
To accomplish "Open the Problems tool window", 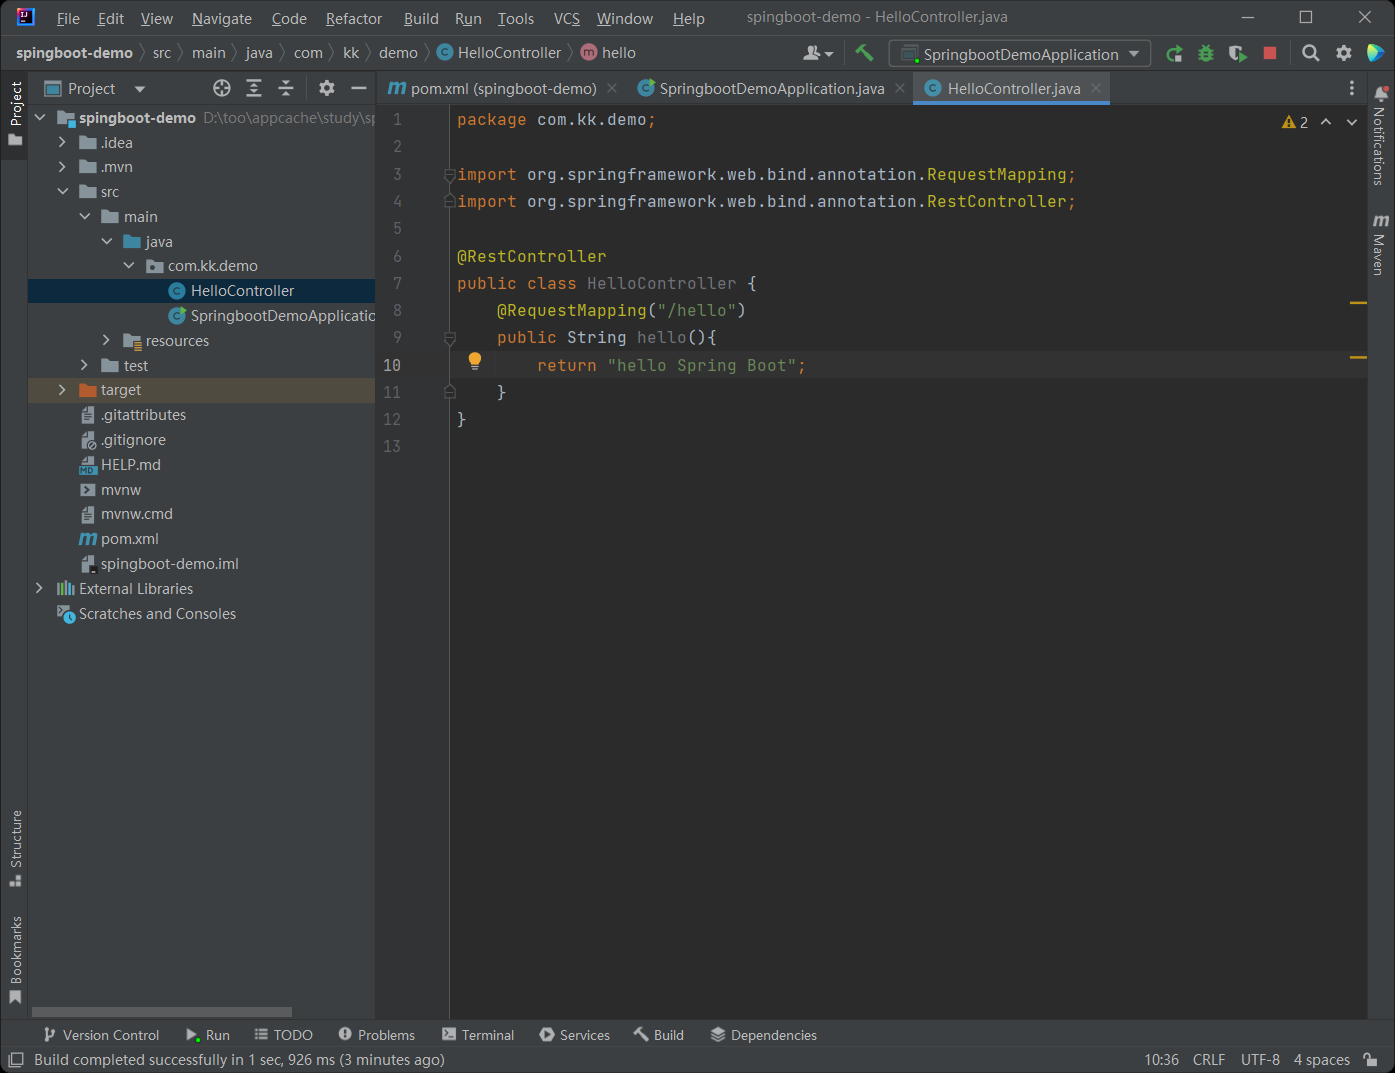I will tap(376, 1035).
